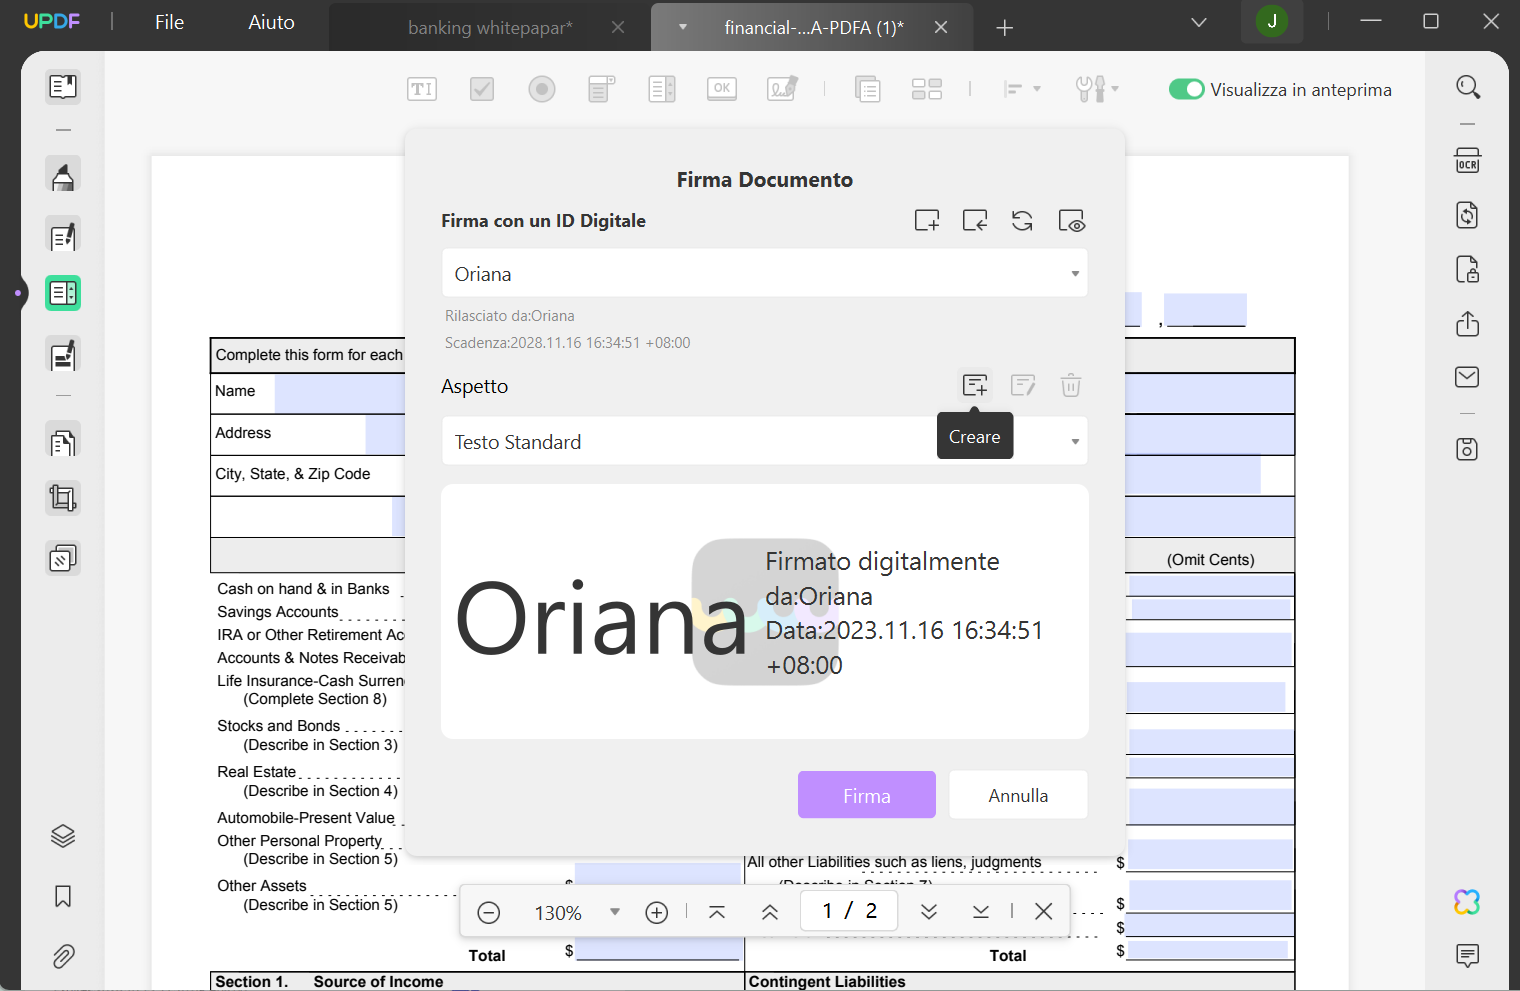Open the File menu

pos(169,22)
